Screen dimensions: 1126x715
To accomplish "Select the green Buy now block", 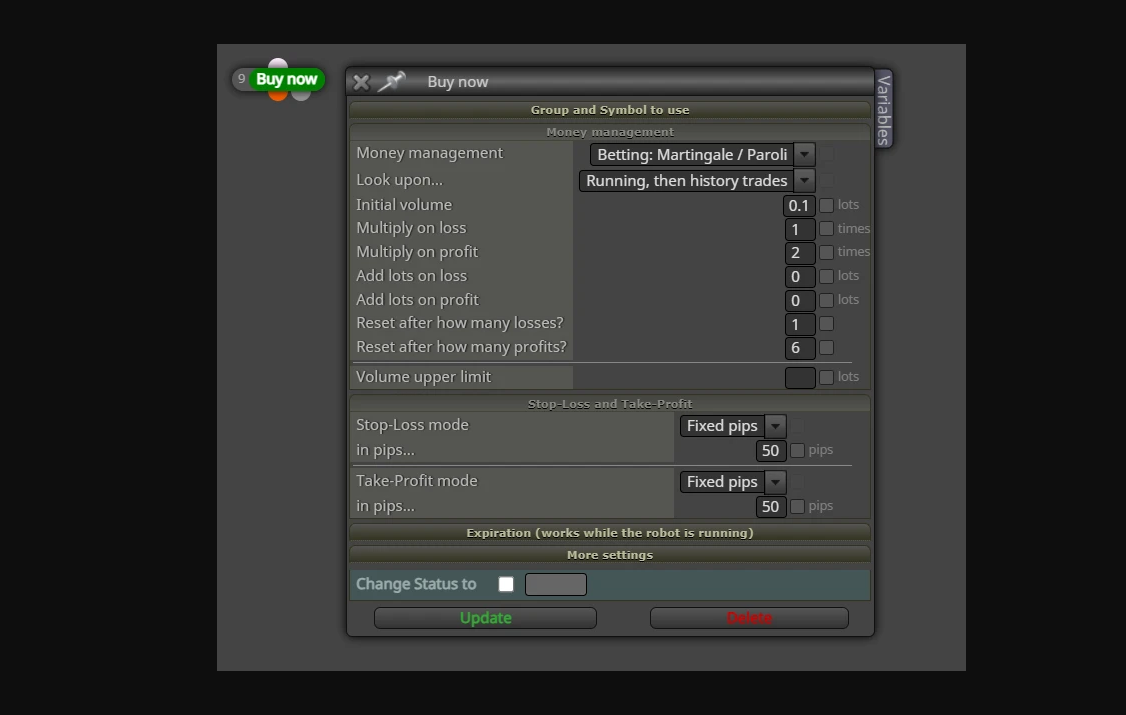I will coord(286,79).
